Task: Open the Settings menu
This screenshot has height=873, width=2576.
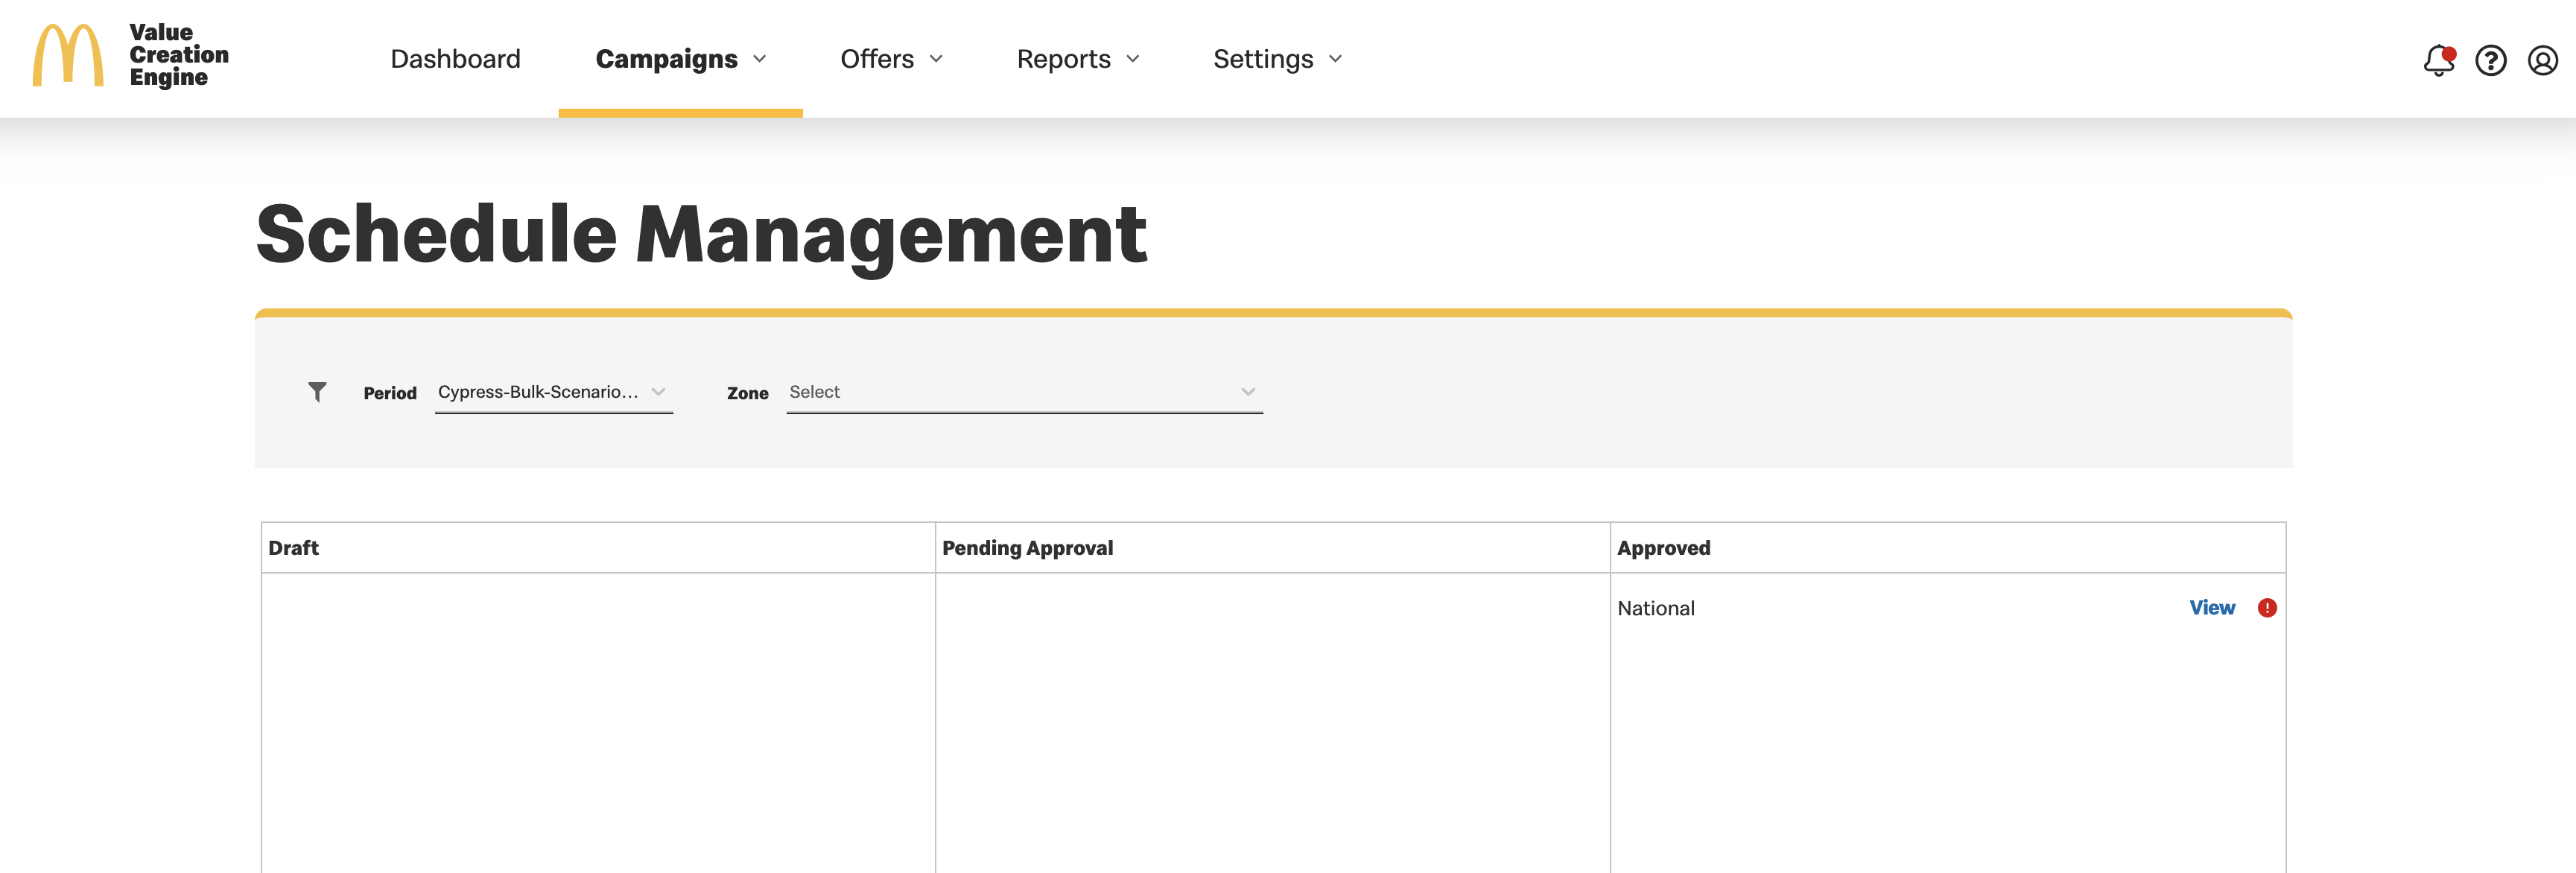Action: point(1277,59)
